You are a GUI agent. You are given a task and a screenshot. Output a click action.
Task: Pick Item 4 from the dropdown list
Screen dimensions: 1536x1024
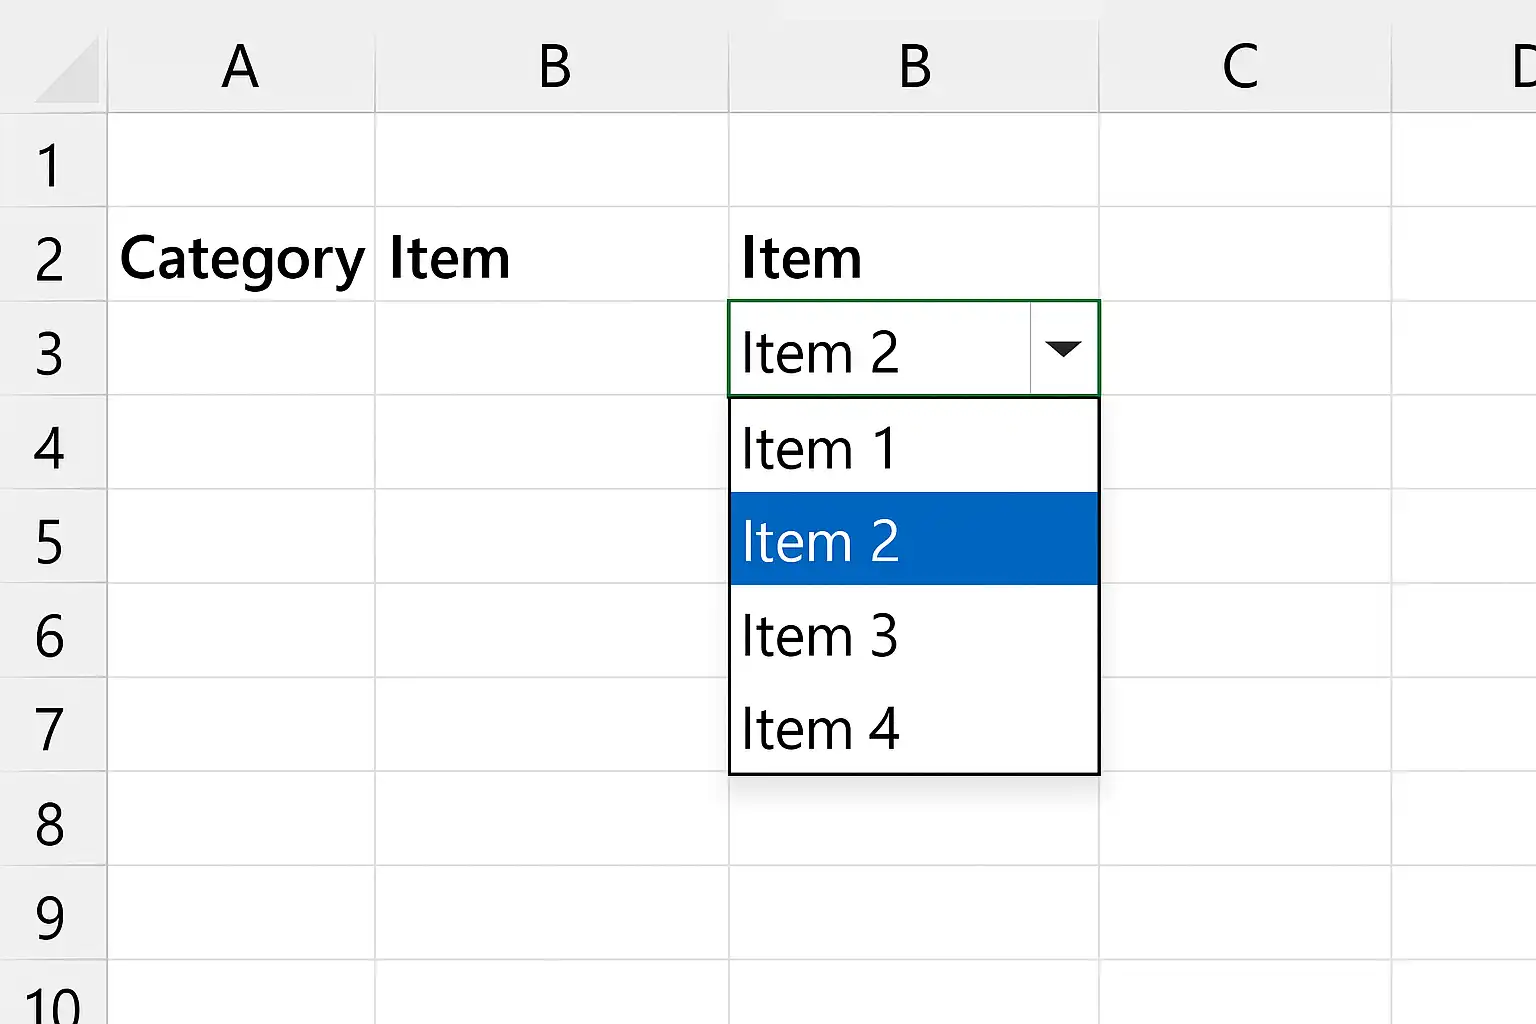tap(914, 727)
